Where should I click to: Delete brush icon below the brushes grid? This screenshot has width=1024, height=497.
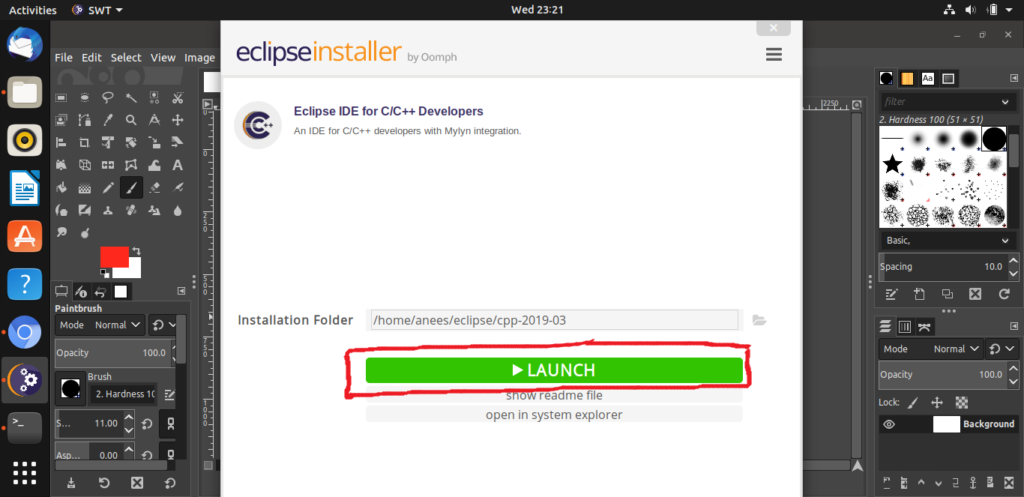click(x=975, y=294)
